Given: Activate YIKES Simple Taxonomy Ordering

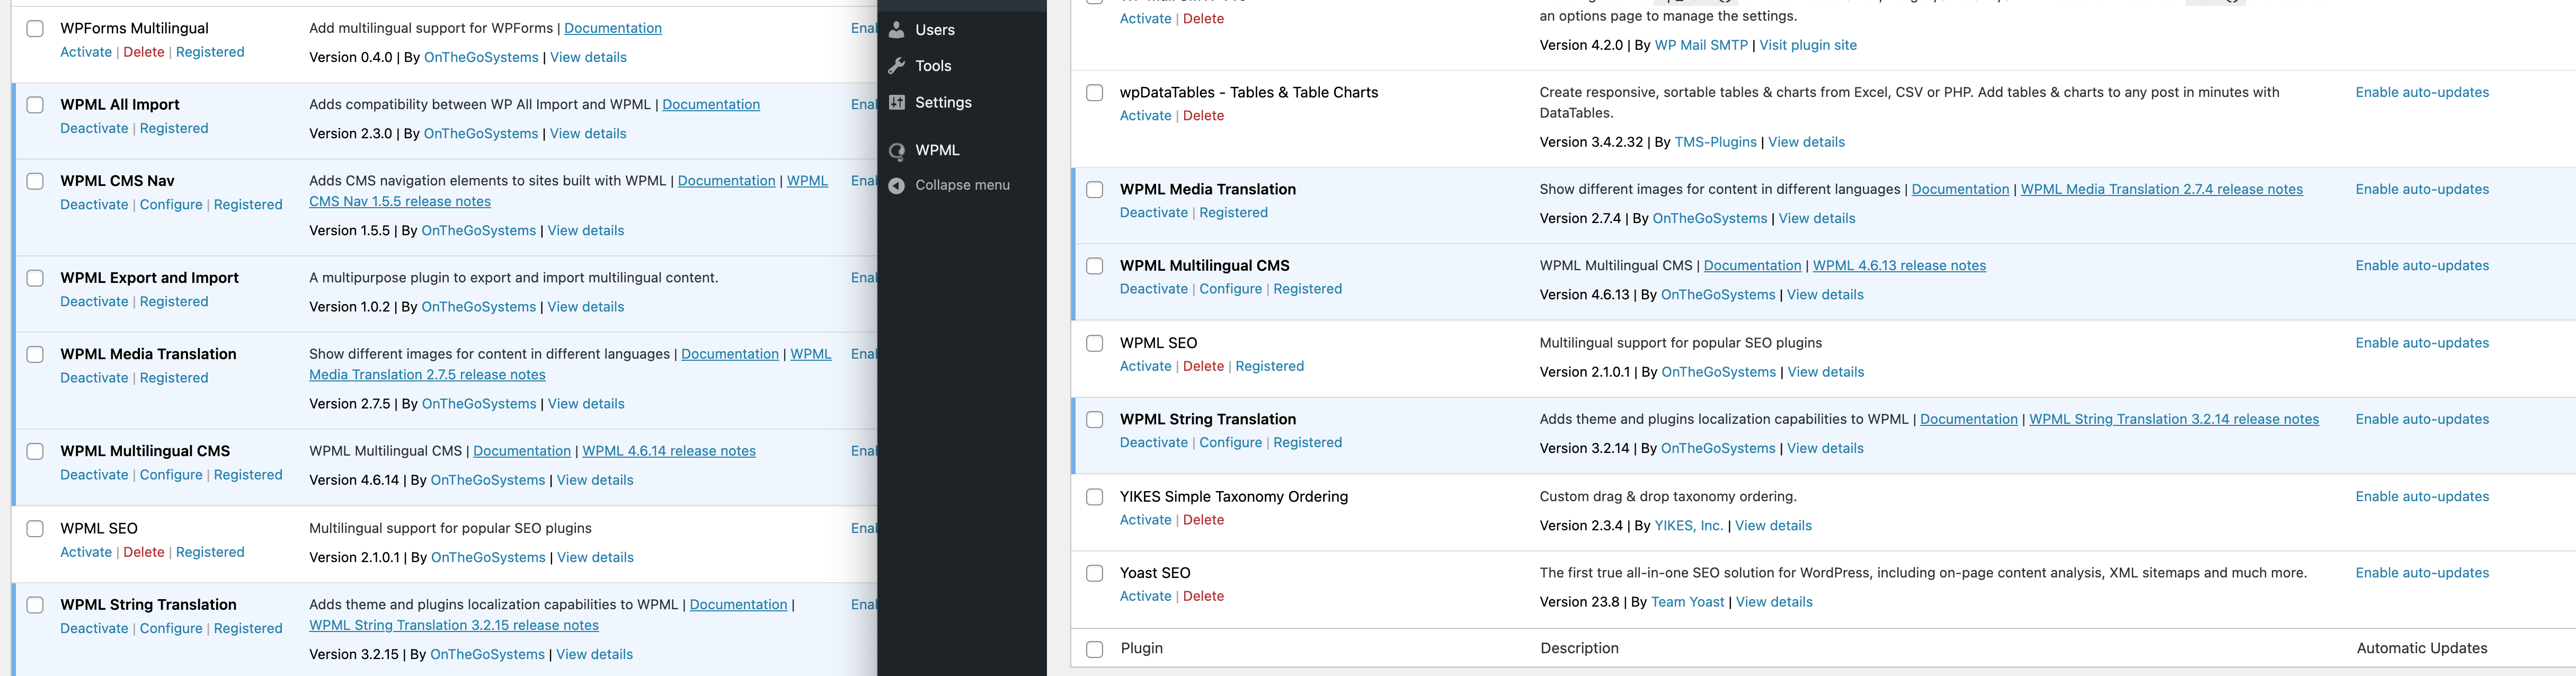Looking at the screenshot, I should tap(1146, 520).
